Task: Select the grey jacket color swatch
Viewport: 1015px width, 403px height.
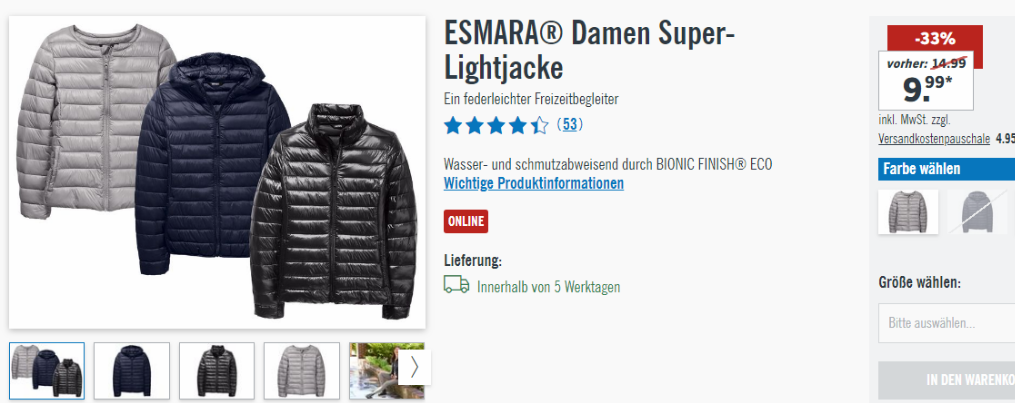Action: pyautogui.click(x=908, y=212)
